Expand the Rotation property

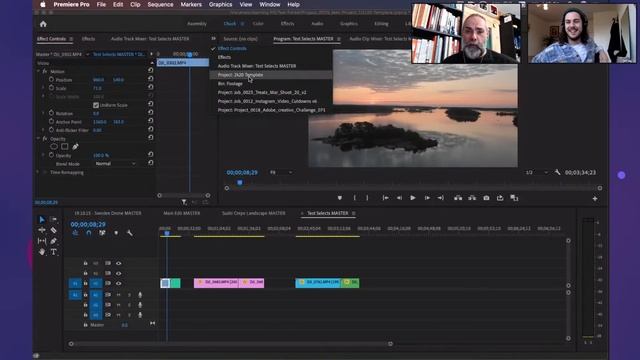click(x=43, y=113)
